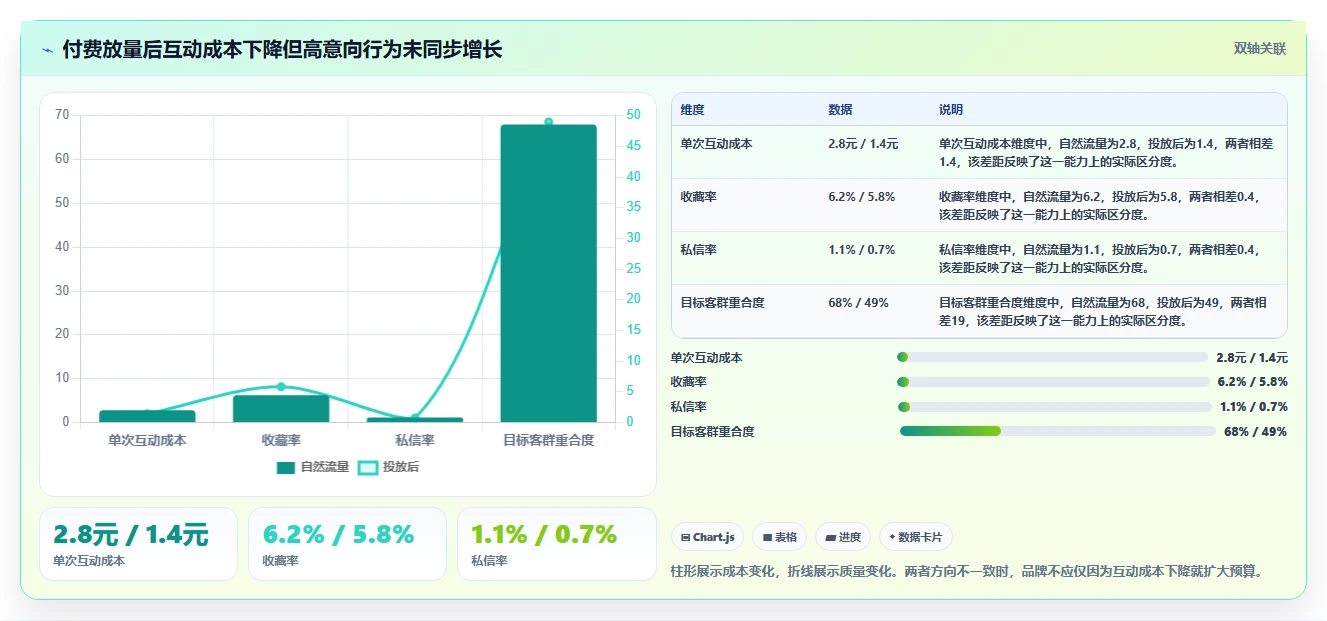Click the 单次互动成本 bar in chart

click(147, 416)
